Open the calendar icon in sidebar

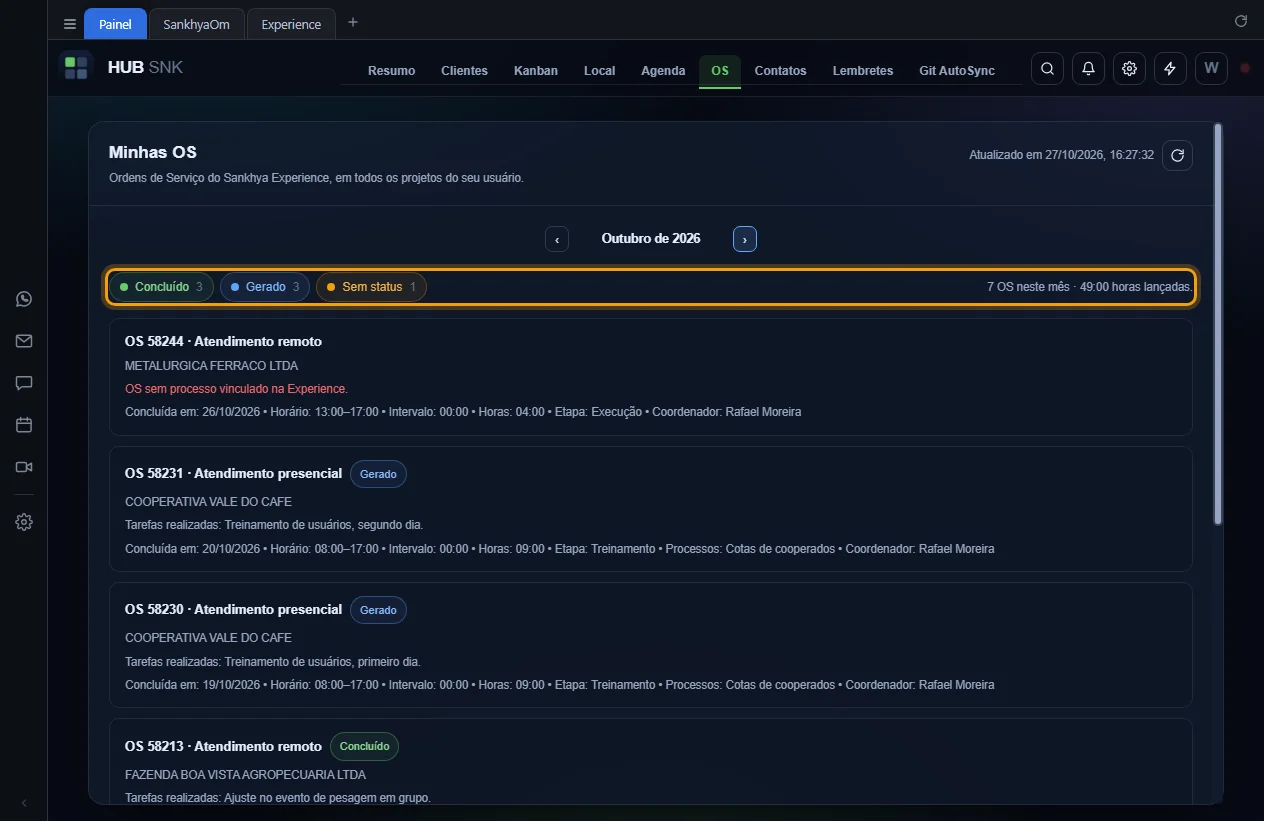point(24,425)
